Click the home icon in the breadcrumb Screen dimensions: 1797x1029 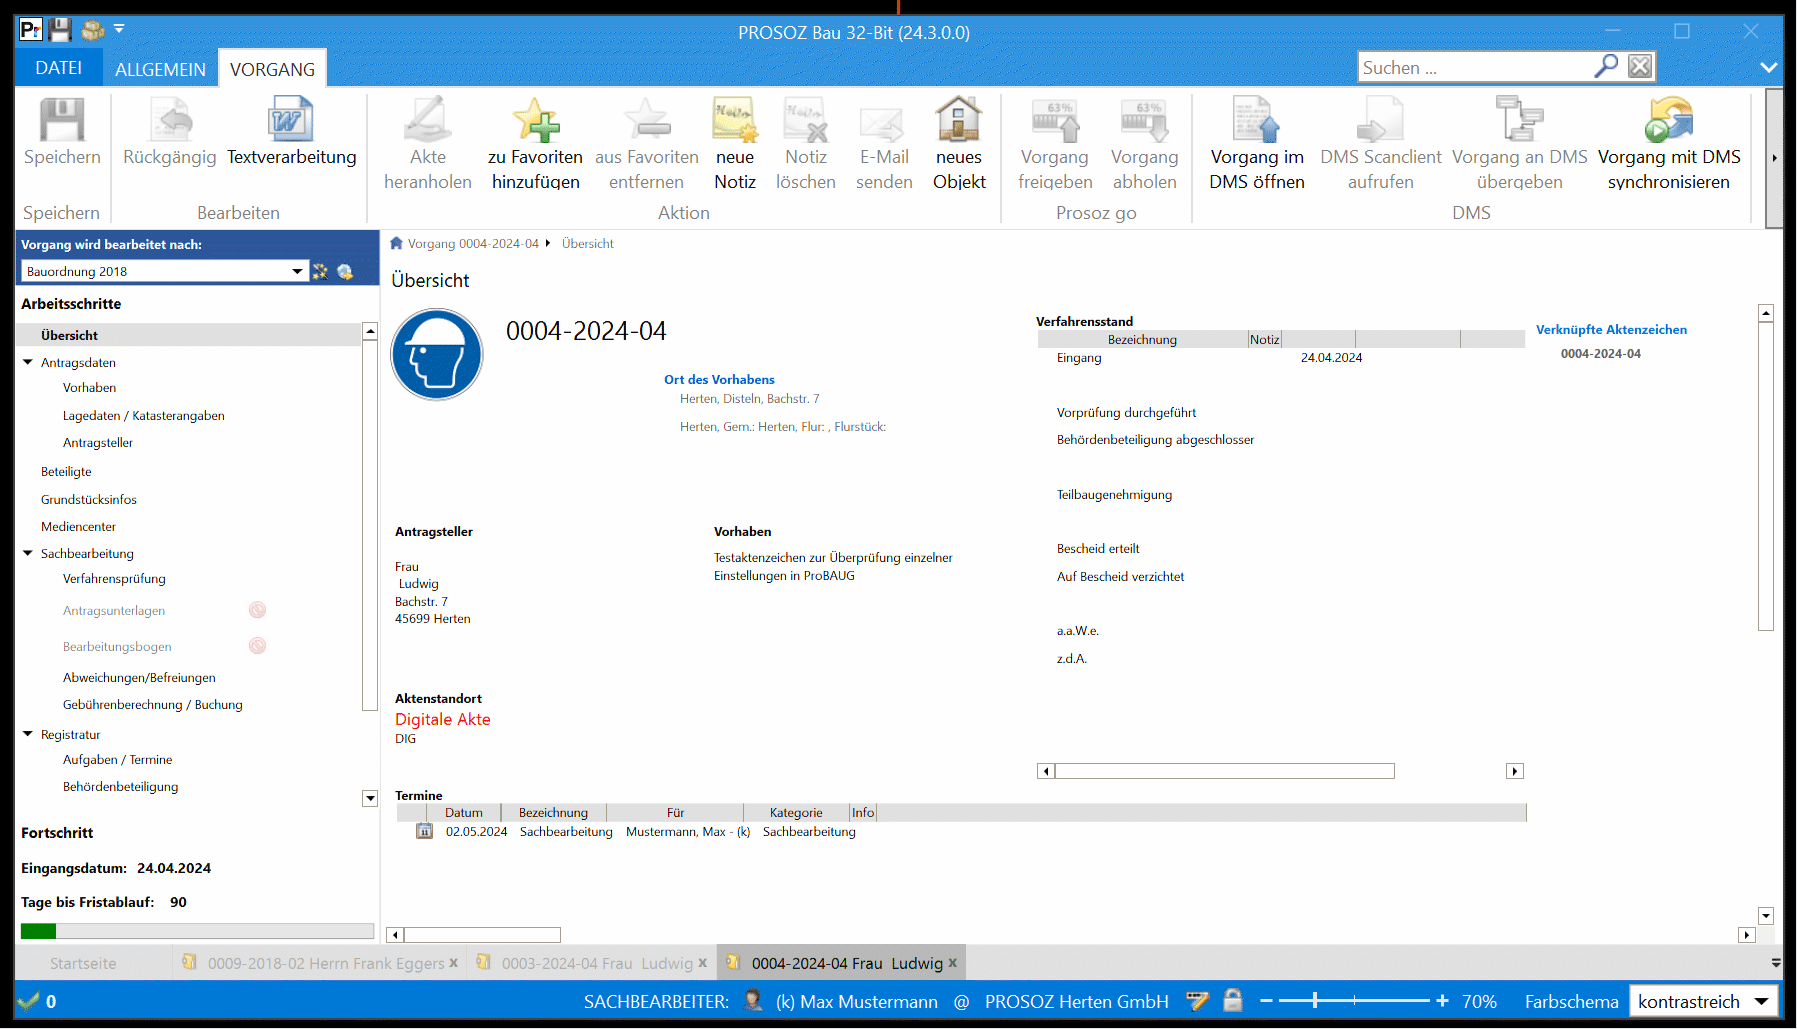[396, 243]
